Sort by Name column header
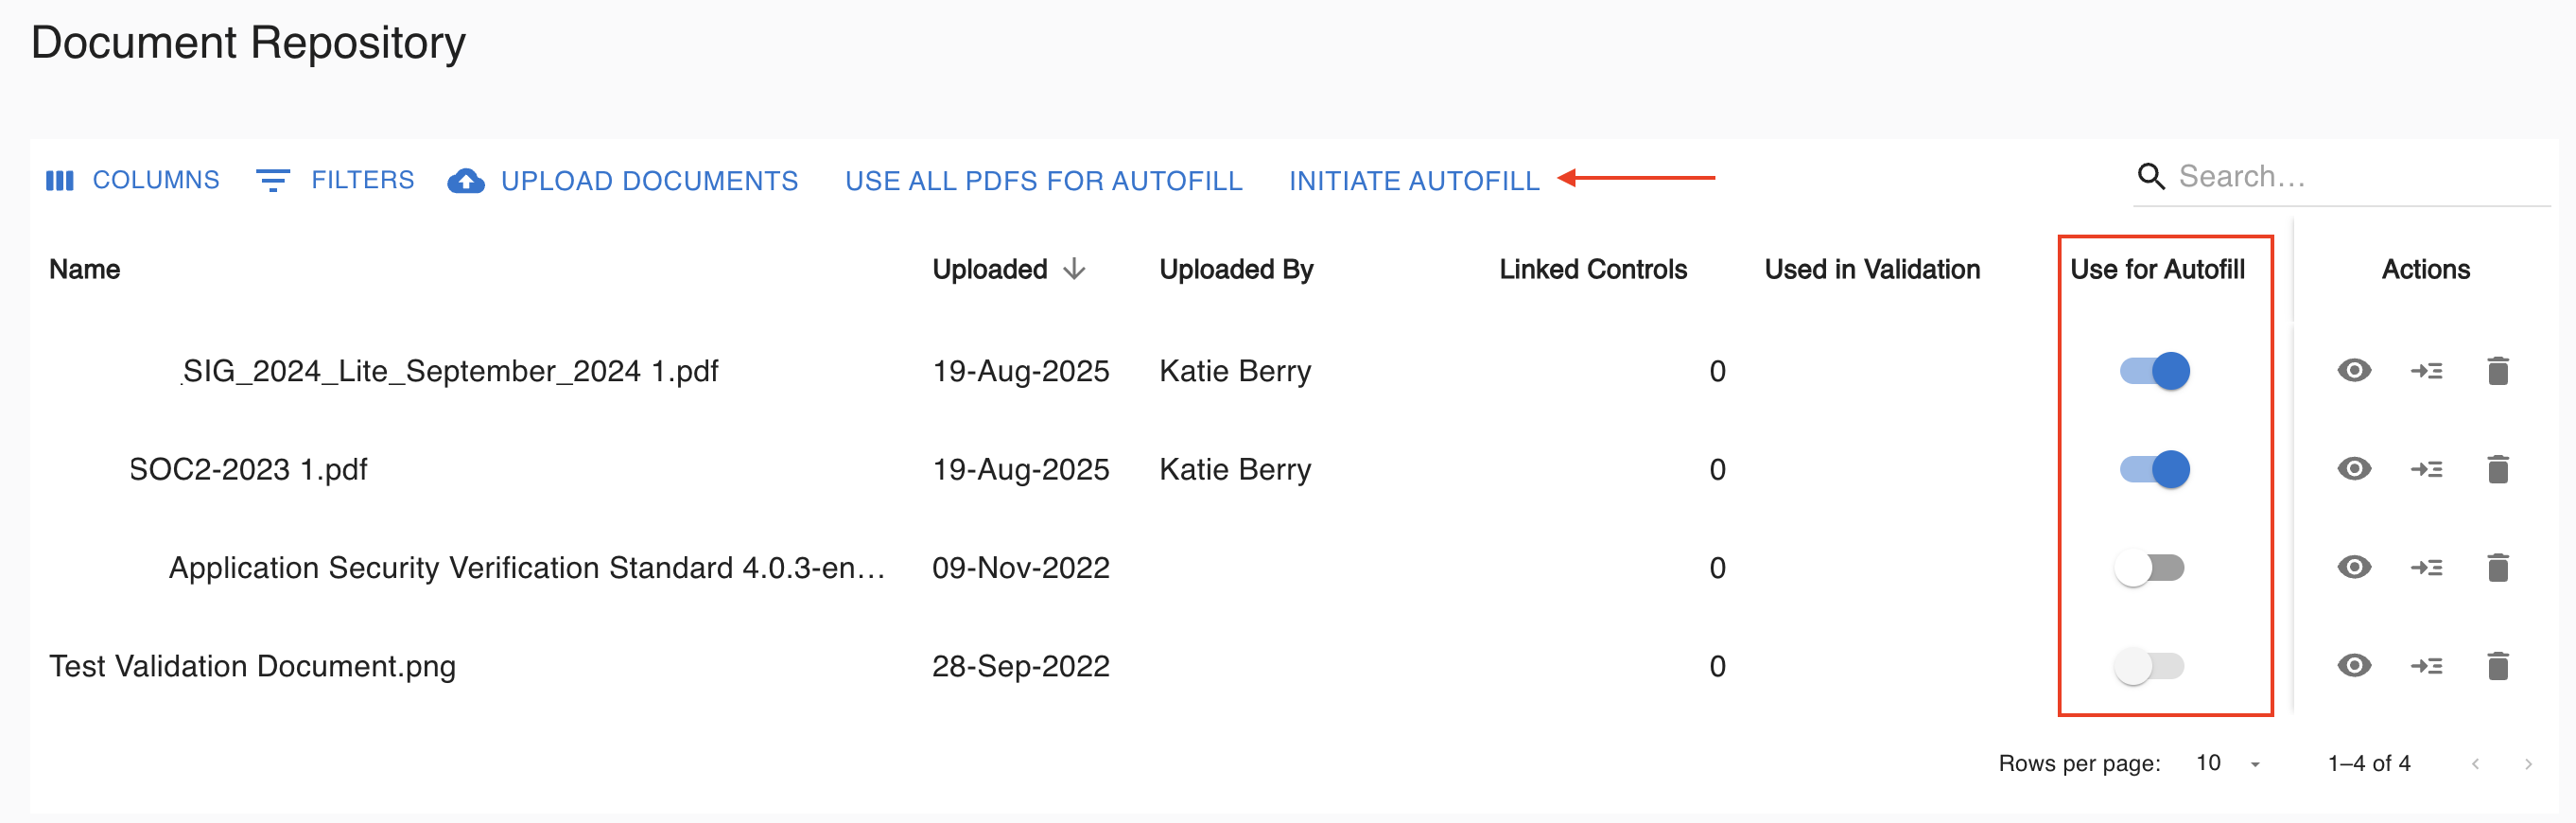 (85, 269)
